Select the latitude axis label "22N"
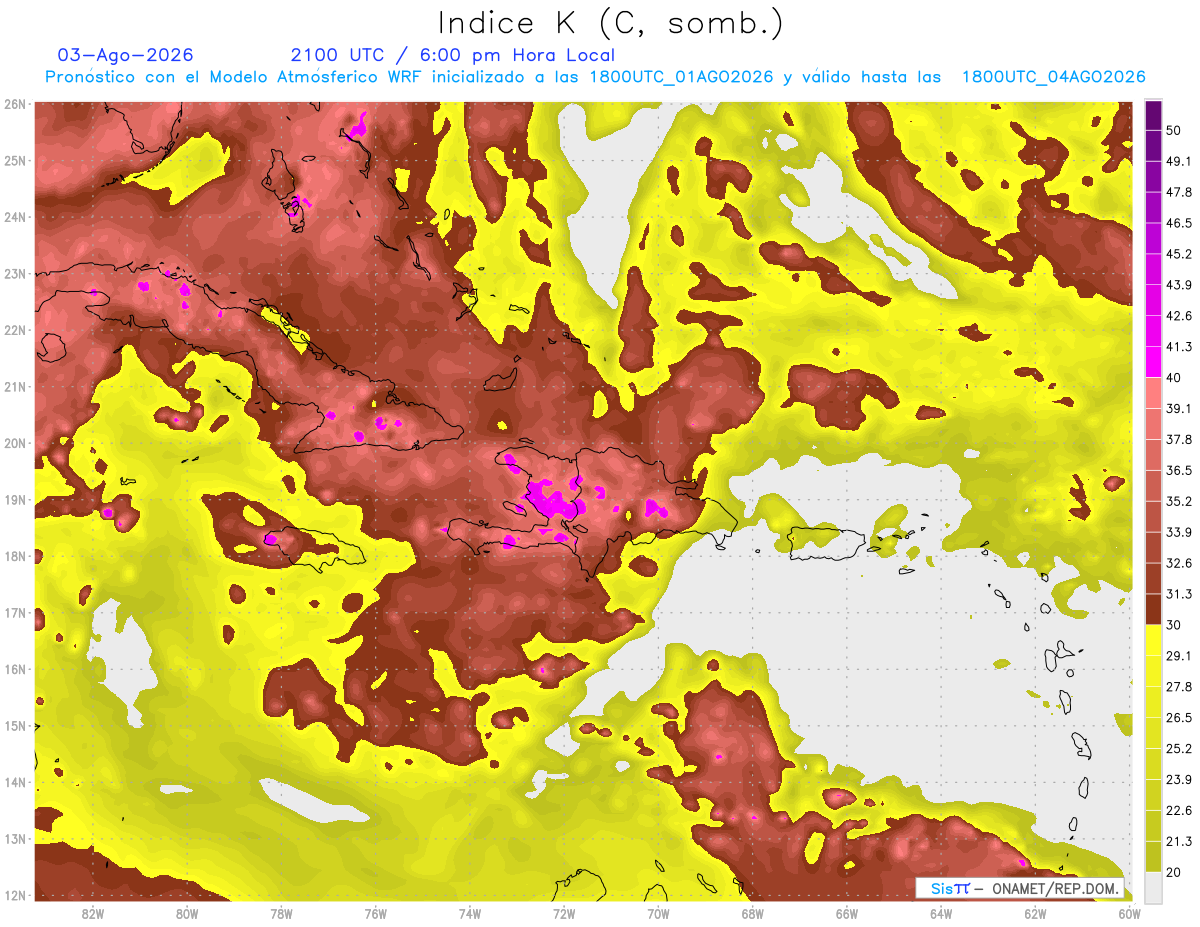This screenshot has width=1200, height=927. [x=15, y=330]
